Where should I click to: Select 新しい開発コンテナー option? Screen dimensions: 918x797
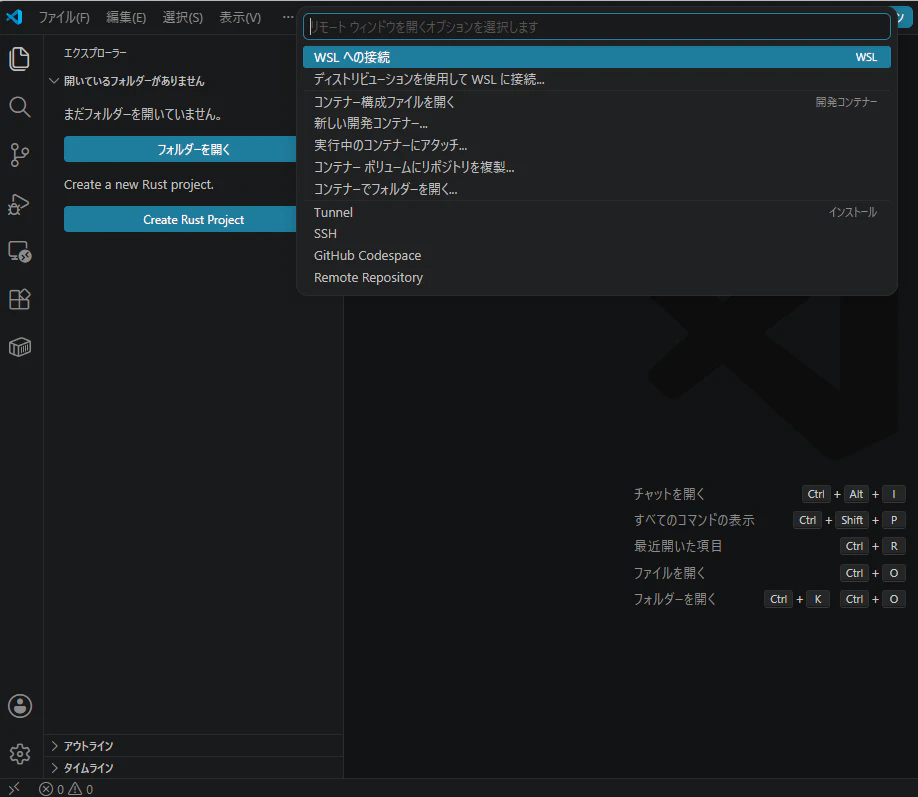[597, 124]
